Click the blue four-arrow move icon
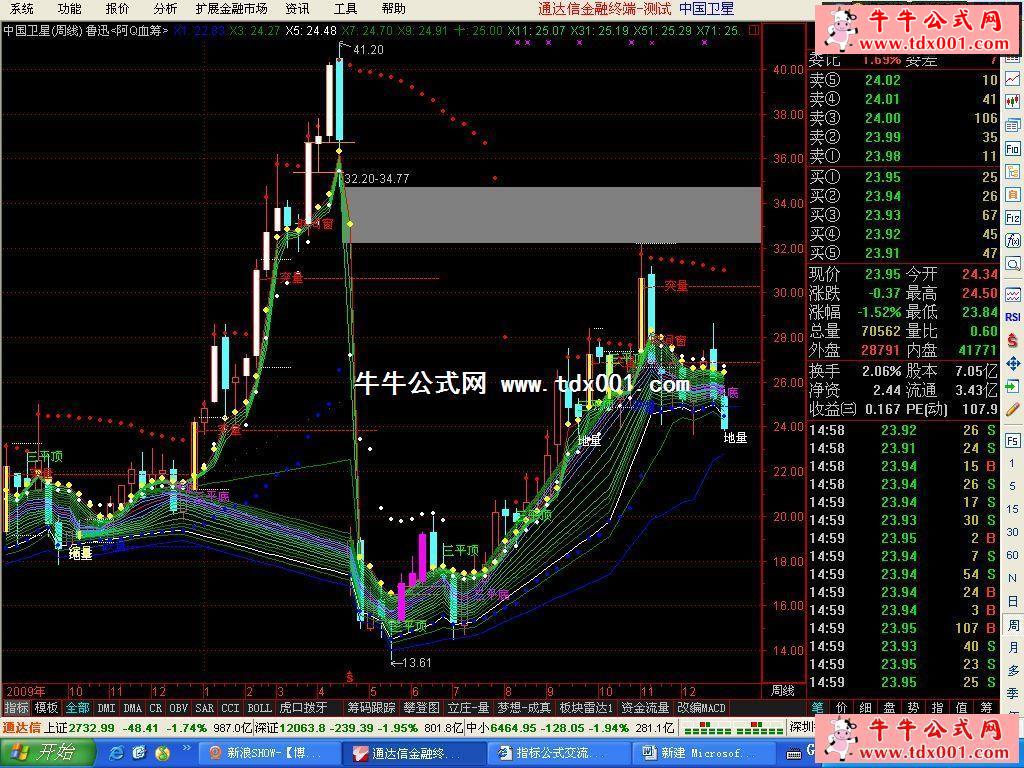Viewport: 1024px width, 768px height. tap(1013, 364)
